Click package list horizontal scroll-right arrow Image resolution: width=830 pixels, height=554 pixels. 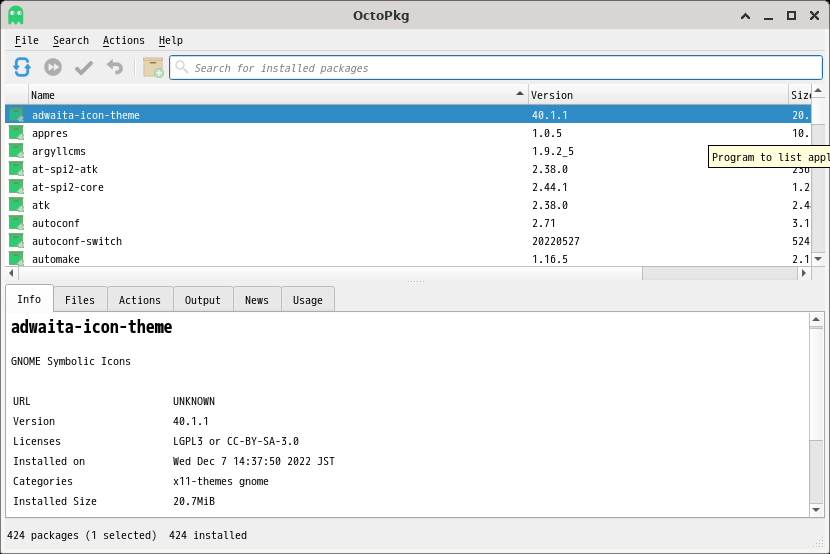pyautogui.click(x=804, y=273)
